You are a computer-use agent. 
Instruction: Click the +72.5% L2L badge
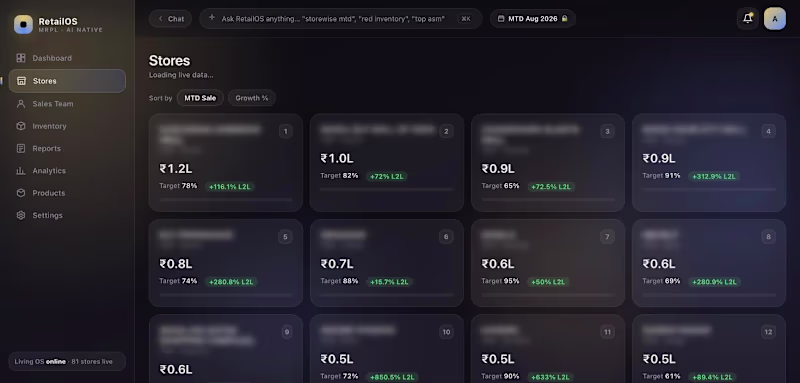tap(551, 187)
